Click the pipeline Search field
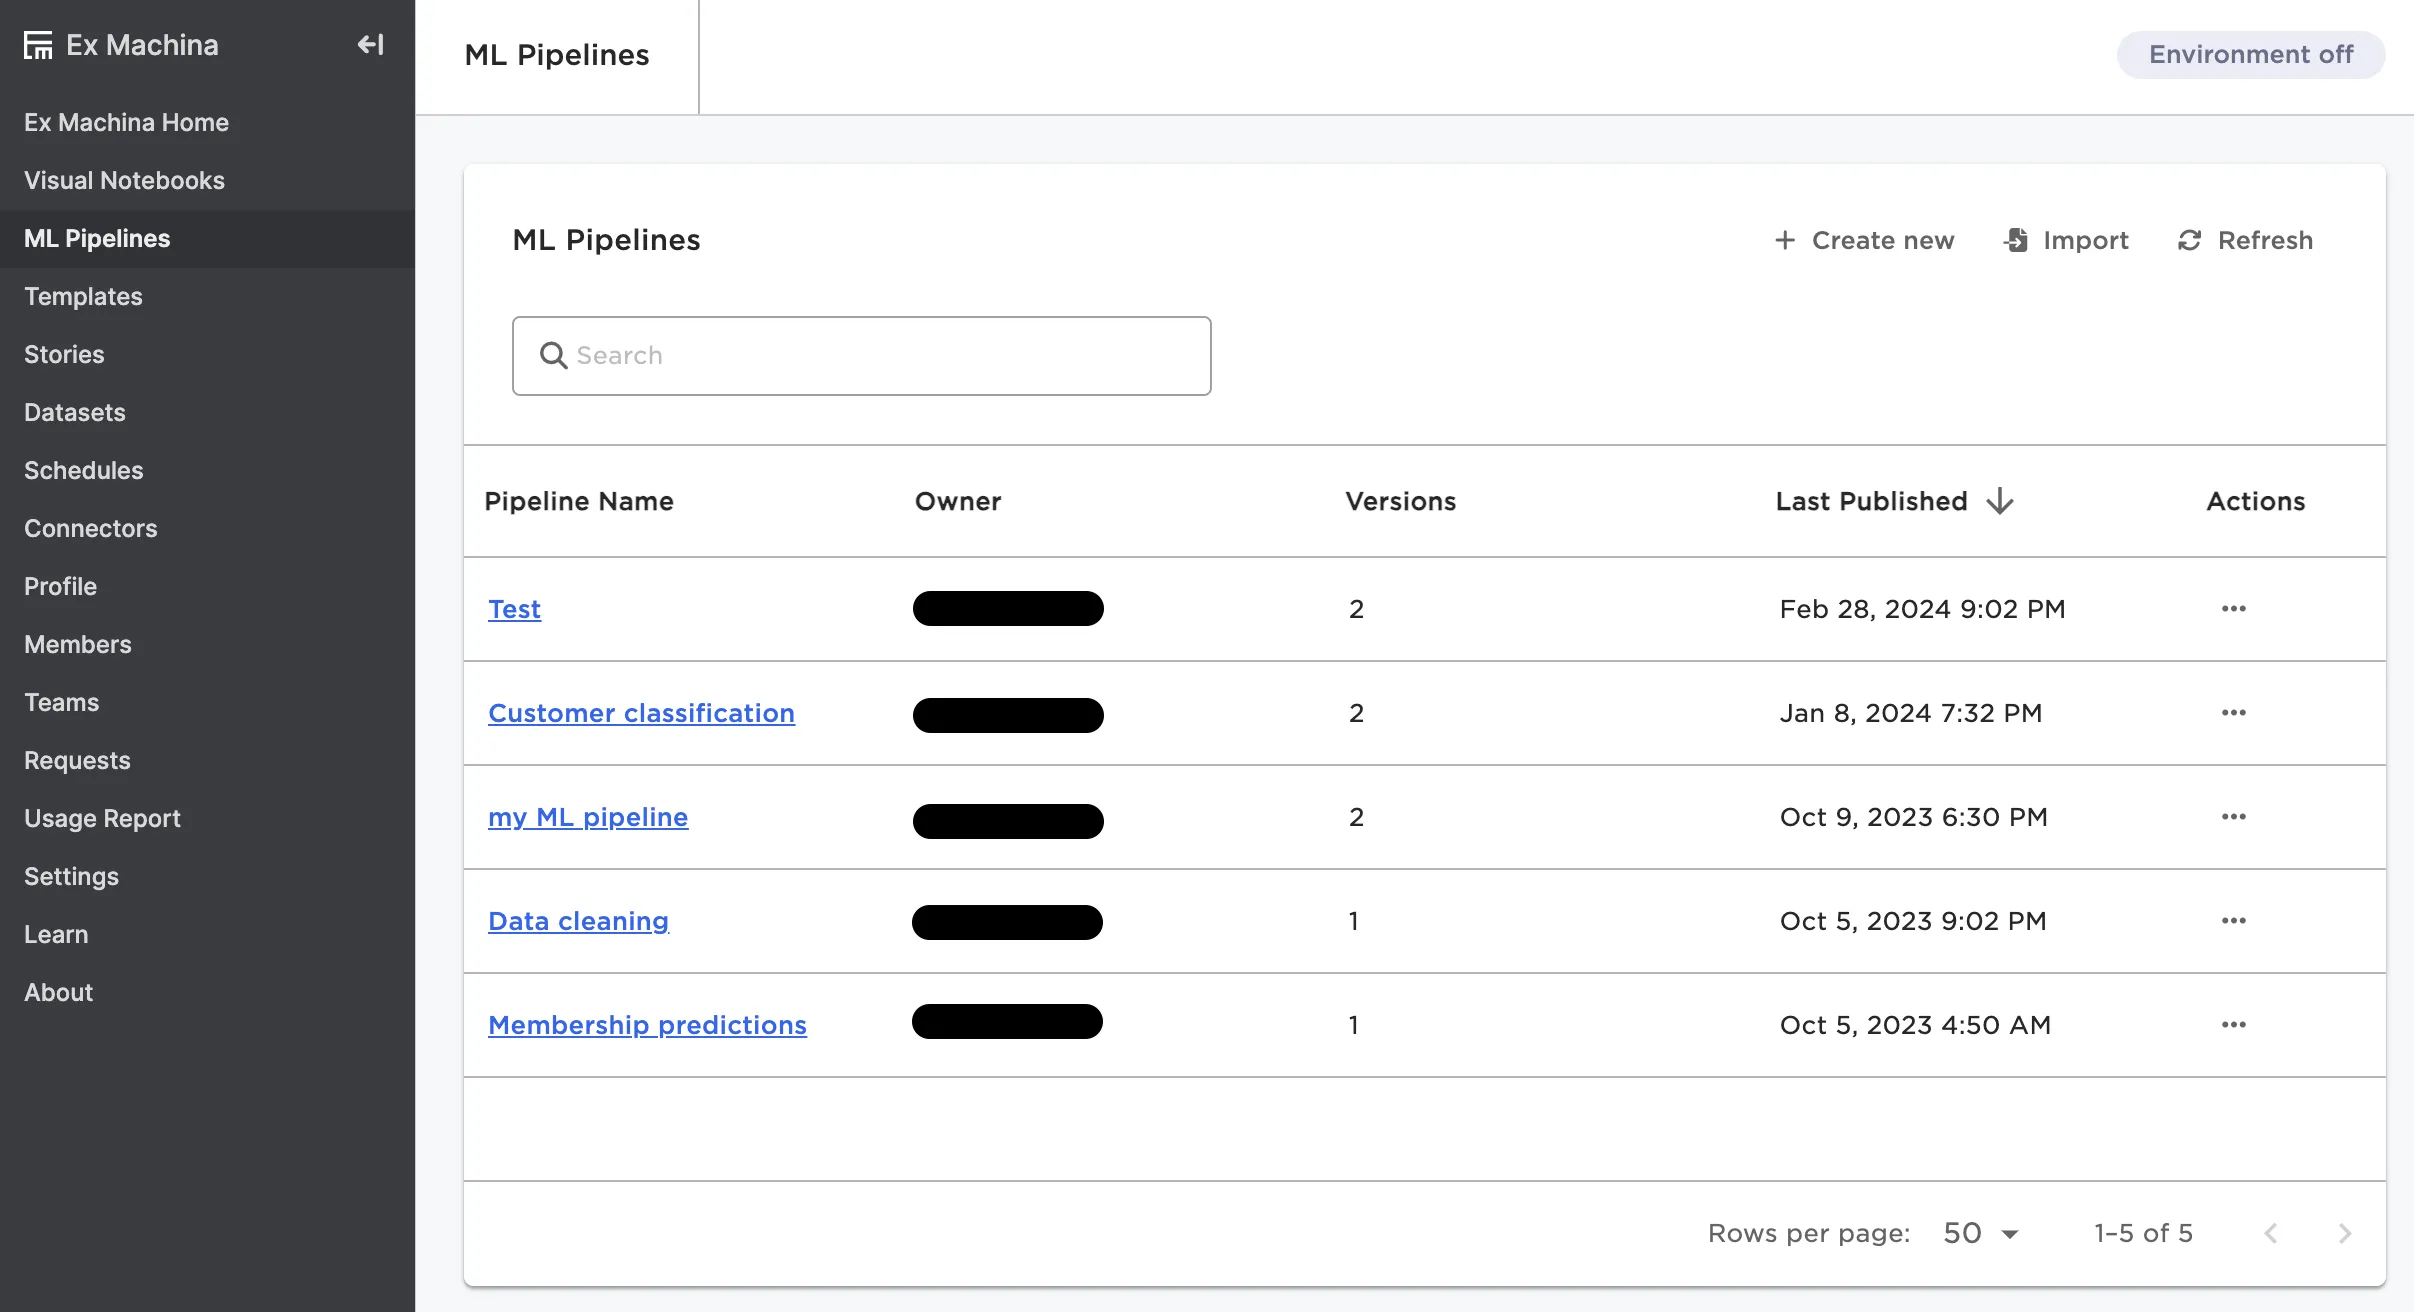 click(862, 356)
